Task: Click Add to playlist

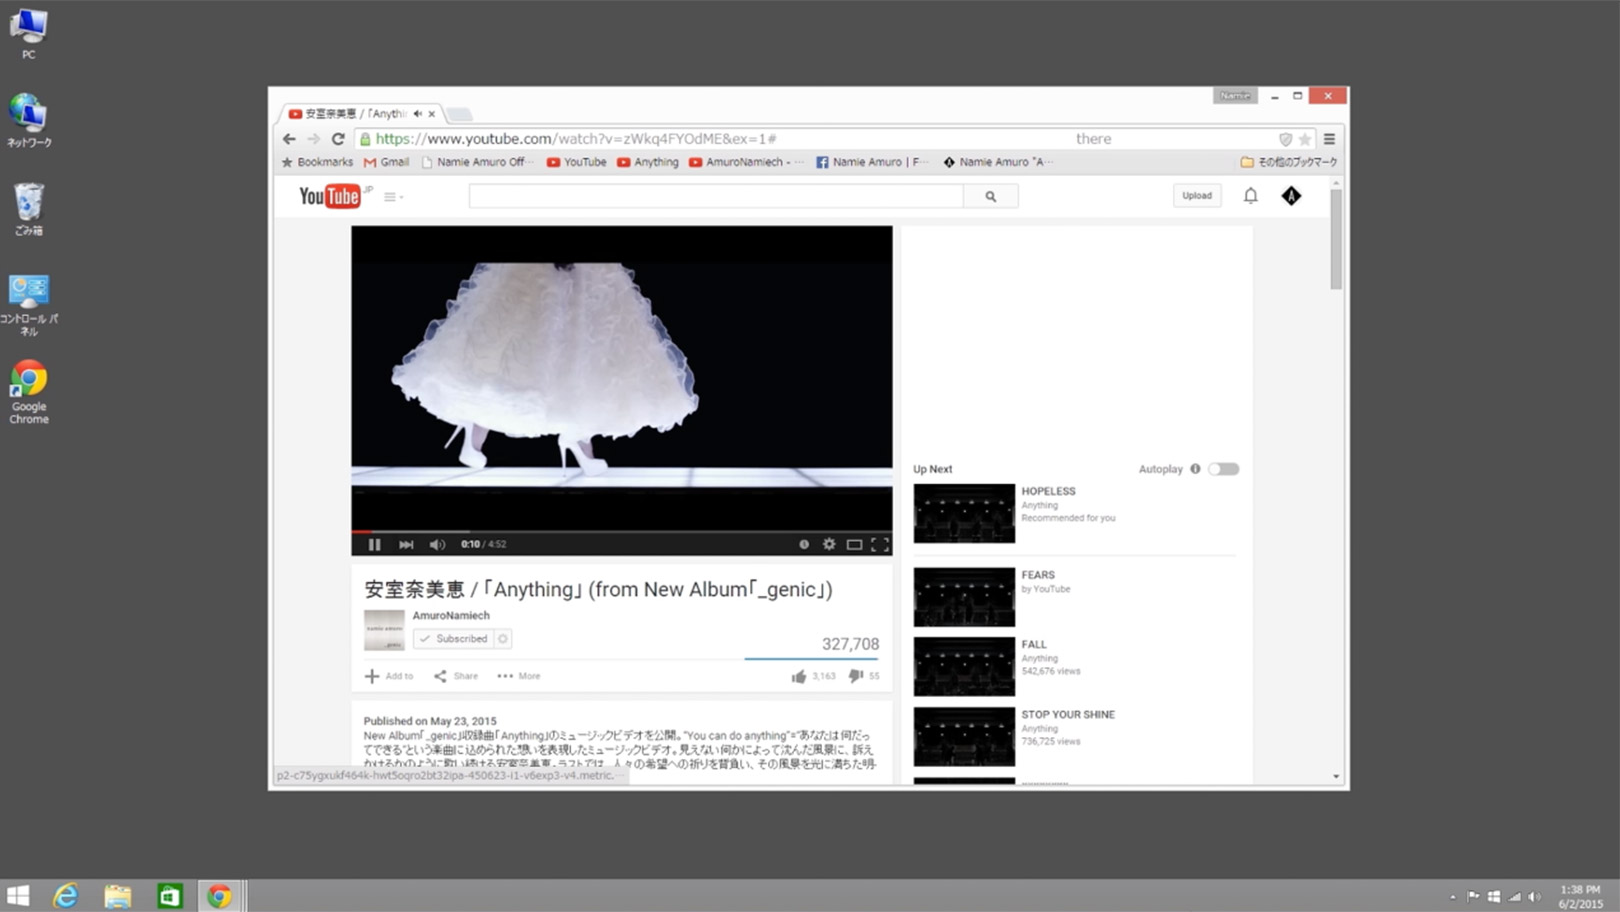Action: tap(389, 676)
